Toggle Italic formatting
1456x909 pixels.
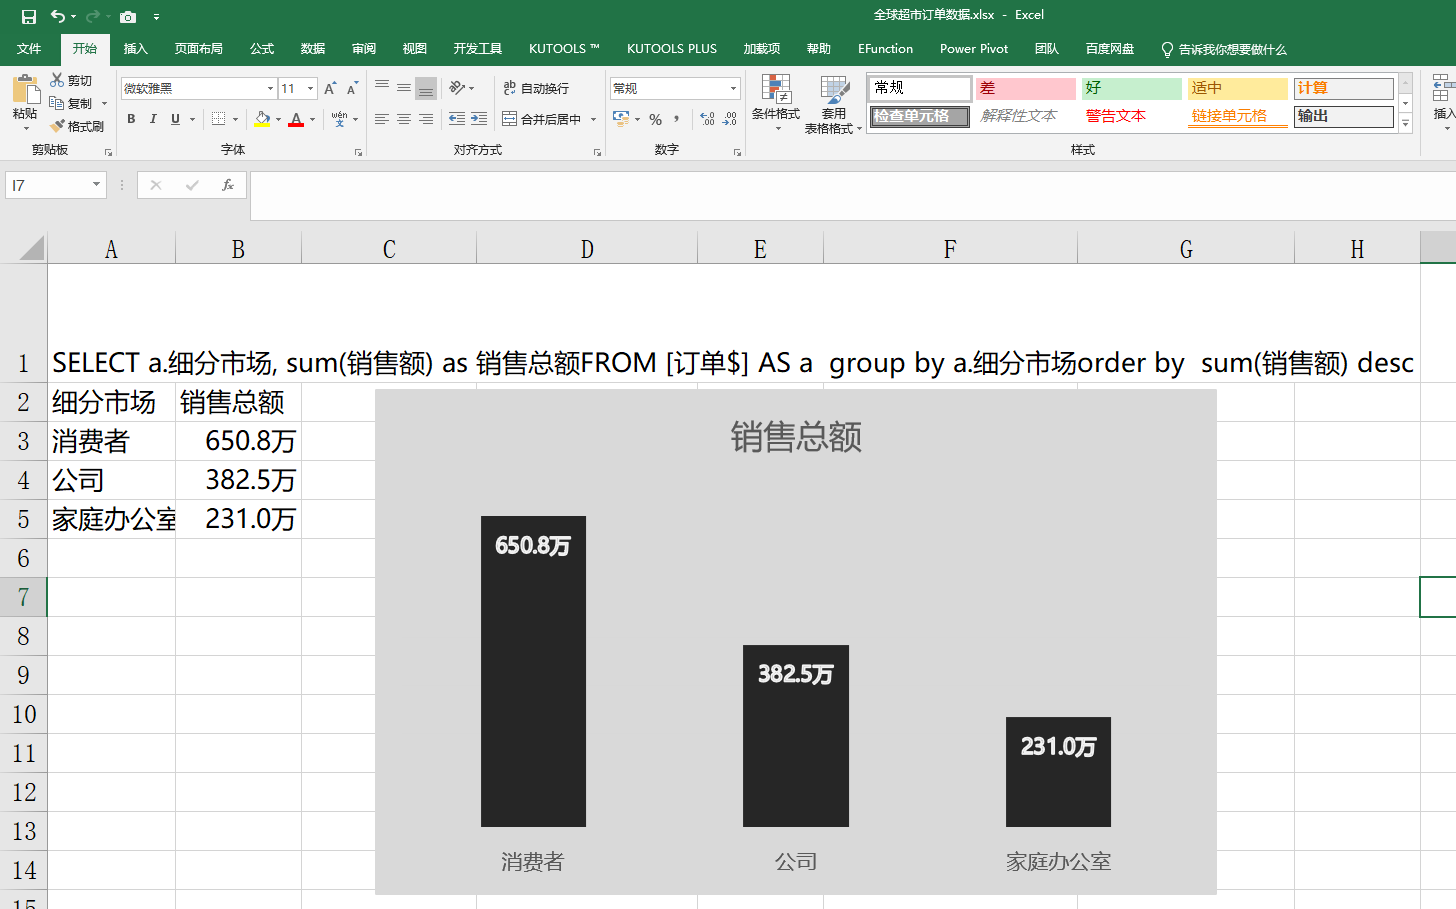click(x=153, y=119)
